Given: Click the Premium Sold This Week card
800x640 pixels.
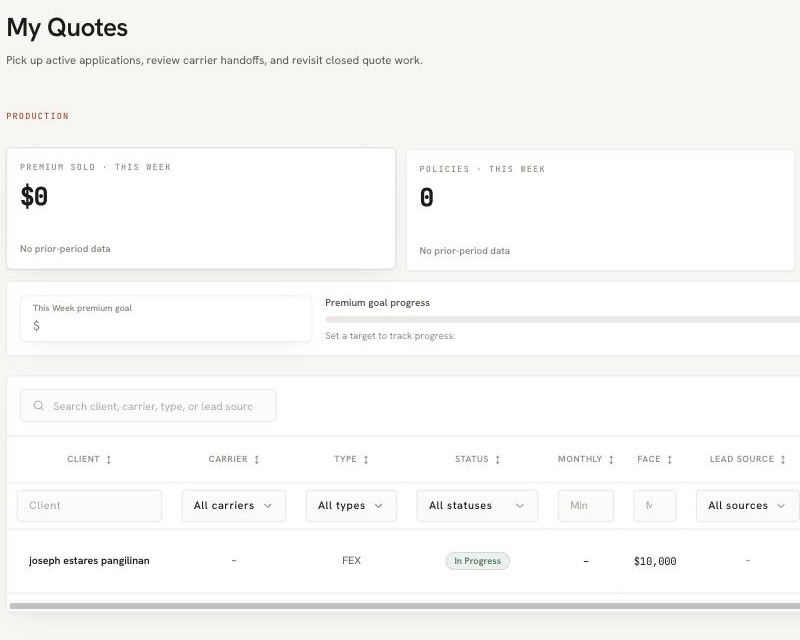Looking at the screenshot, I should [x=201, y=208].
